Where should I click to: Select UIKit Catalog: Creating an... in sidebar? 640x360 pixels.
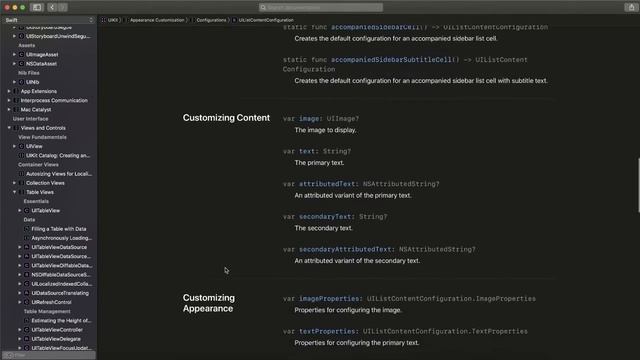point(58,156)
